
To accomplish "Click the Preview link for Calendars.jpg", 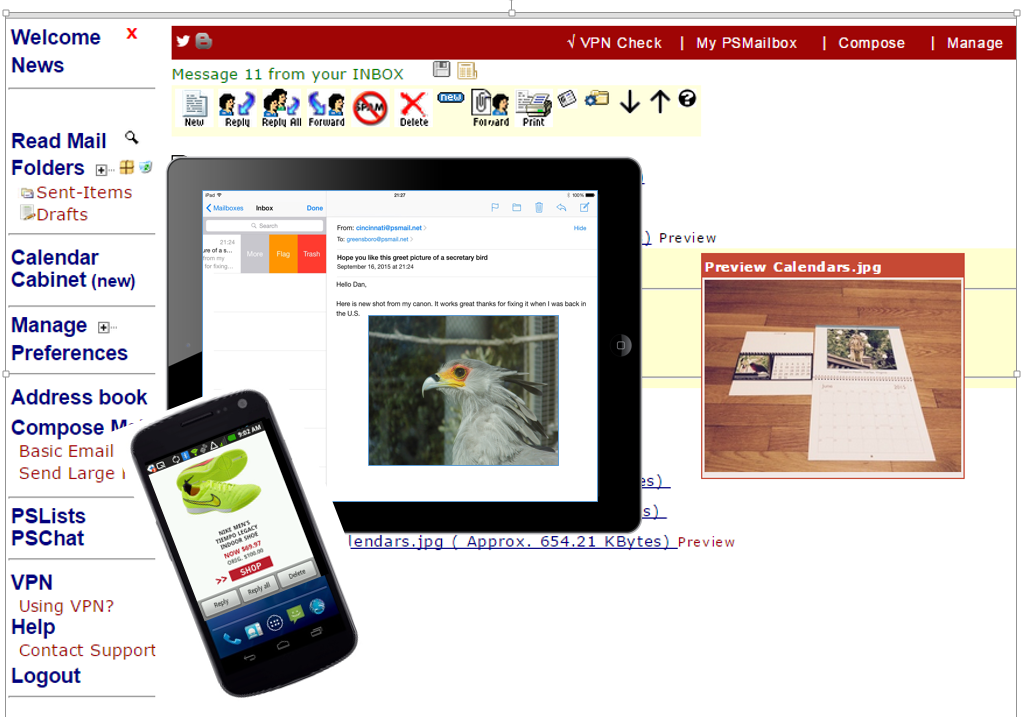I will point(707,542).
